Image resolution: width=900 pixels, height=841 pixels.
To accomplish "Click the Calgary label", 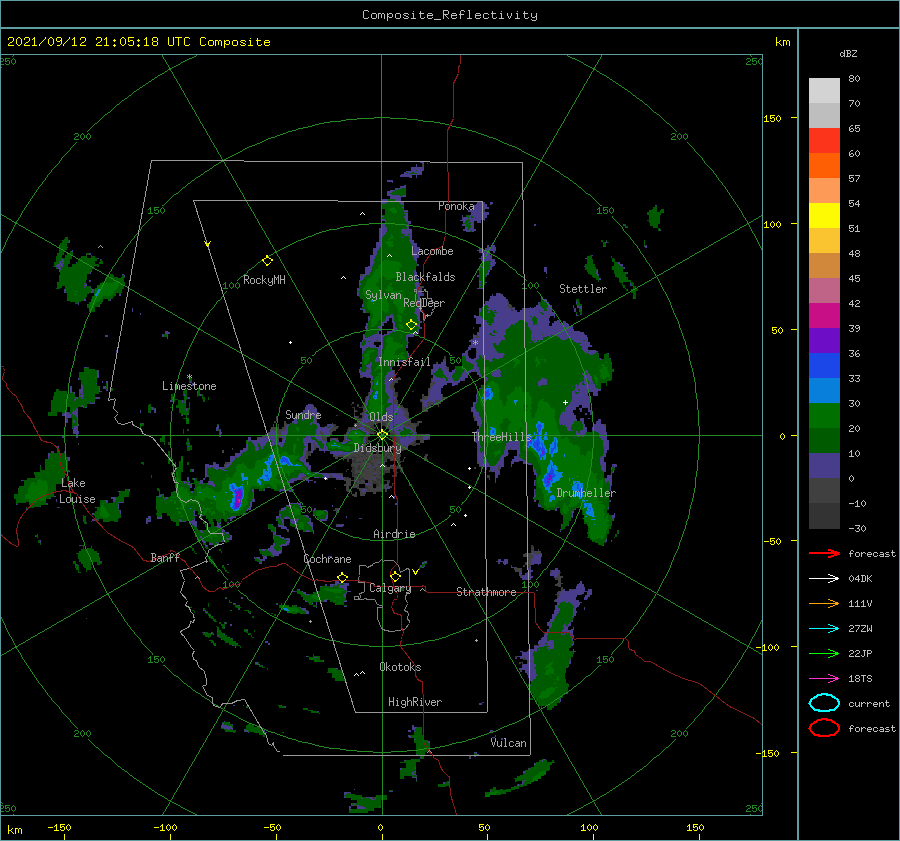I will 390,588.
